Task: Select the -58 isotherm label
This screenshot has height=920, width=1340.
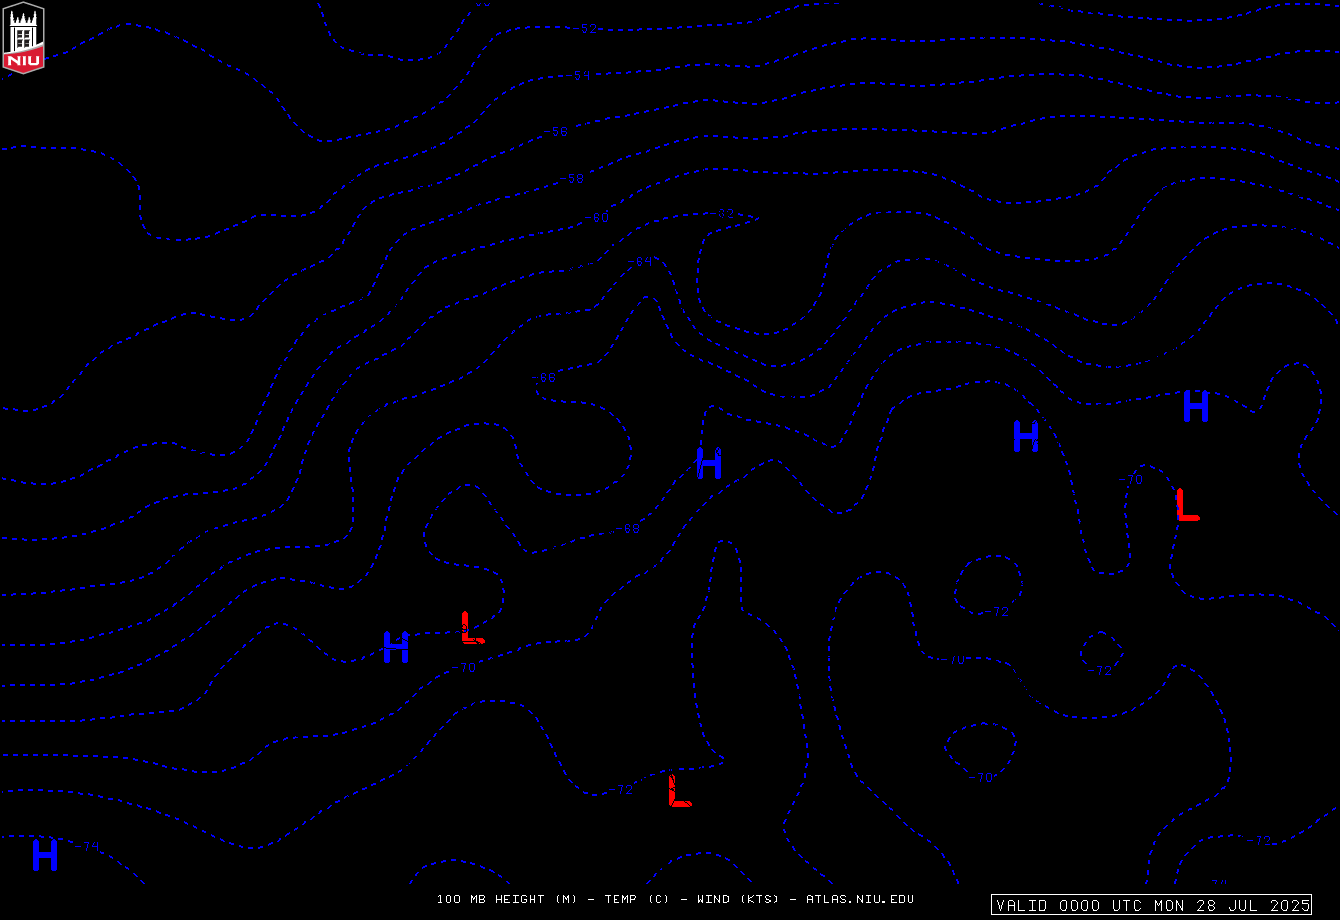Action: click(572, 179)
